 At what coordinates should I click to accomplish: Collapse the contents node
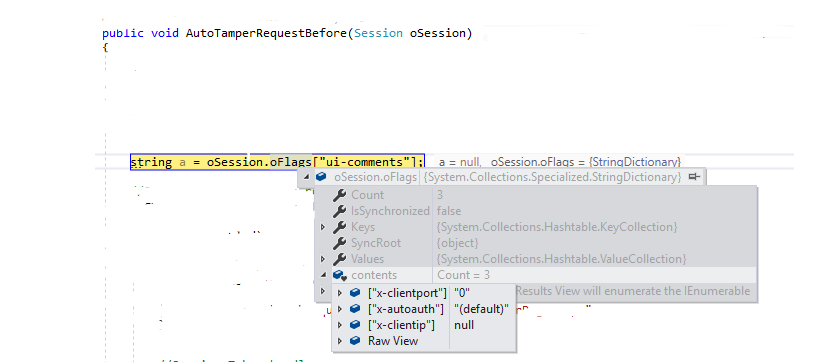pos(323,275)
